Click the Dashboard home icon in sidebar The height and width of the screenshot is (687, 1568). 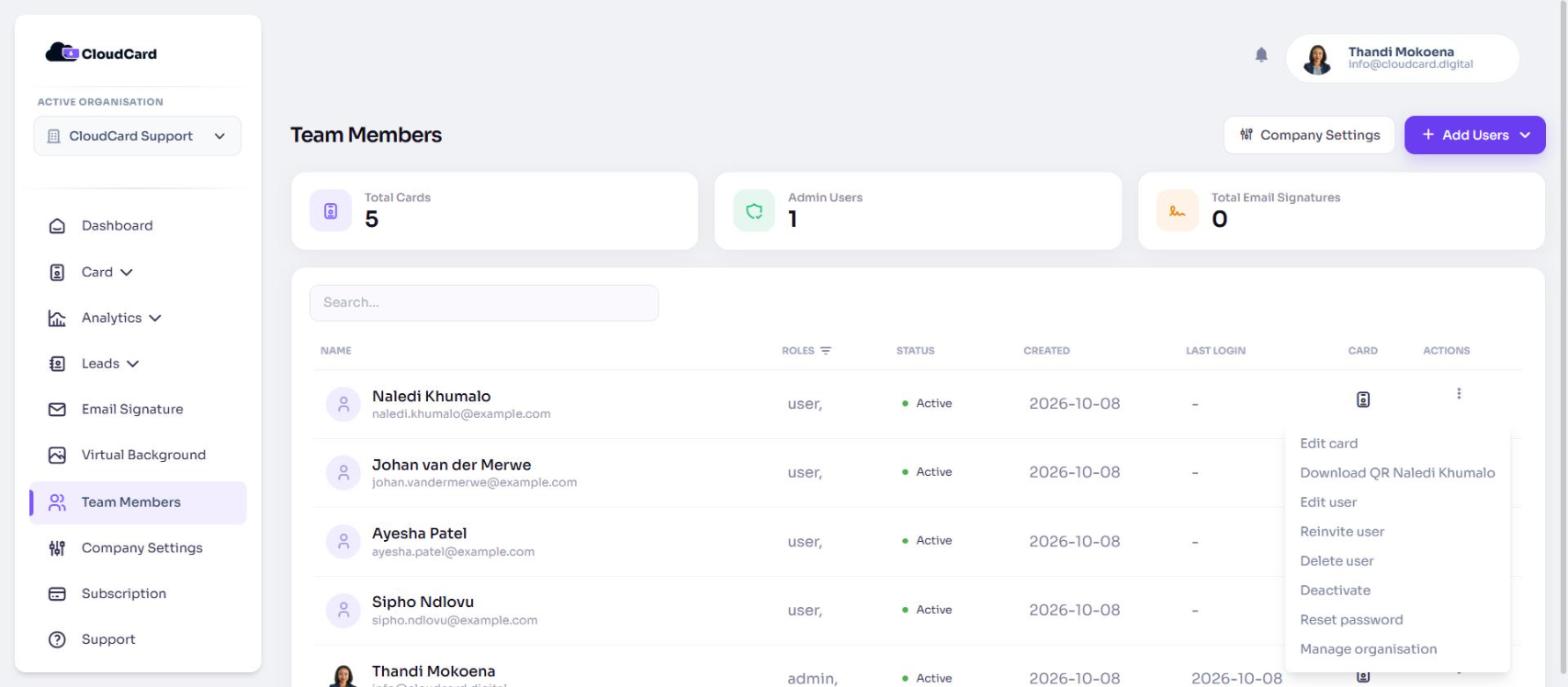point(57,226)
